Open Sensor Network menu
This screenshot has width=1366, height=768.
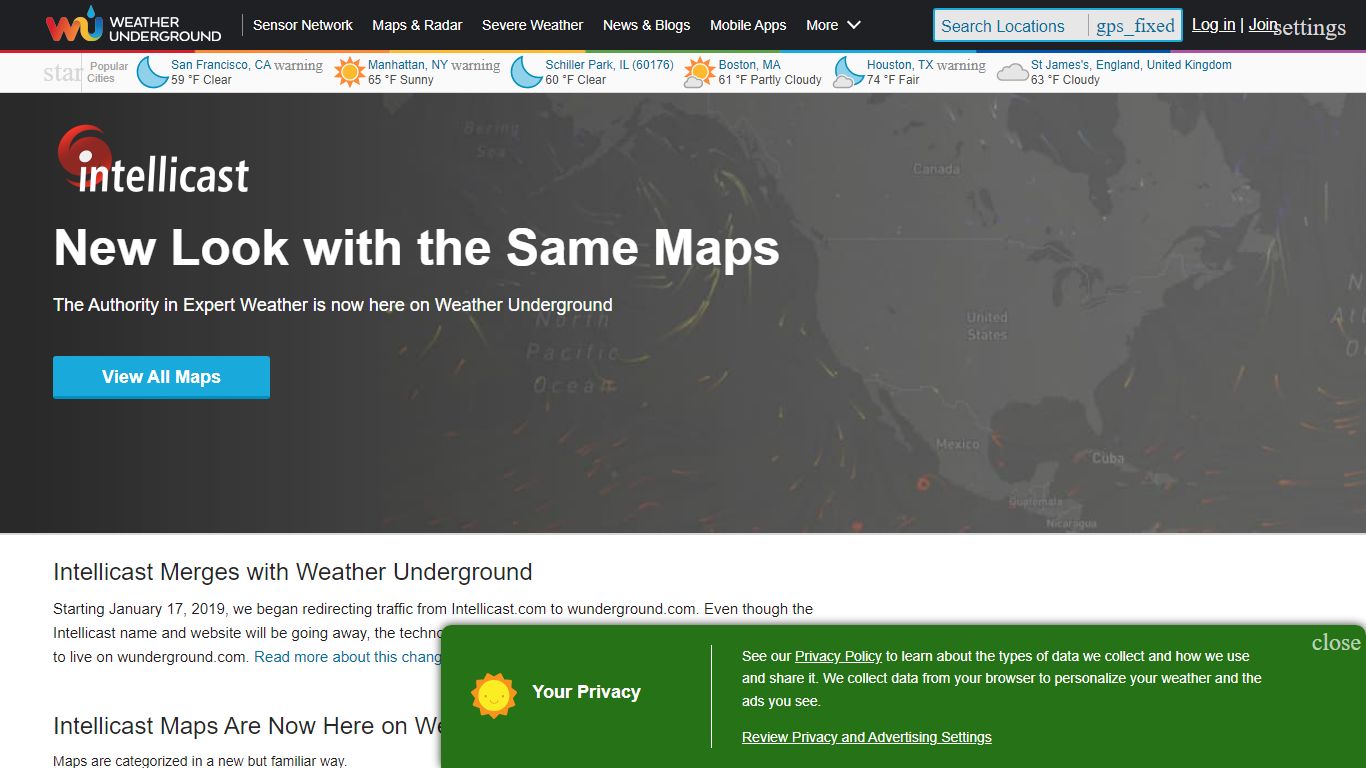303,25
